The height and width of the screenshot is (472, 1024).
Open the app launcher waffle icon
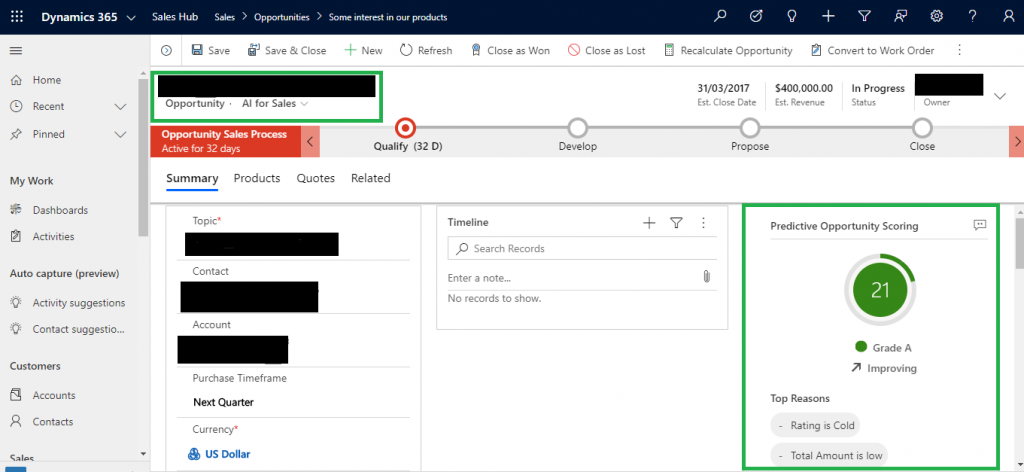click(x=17, y=17)
